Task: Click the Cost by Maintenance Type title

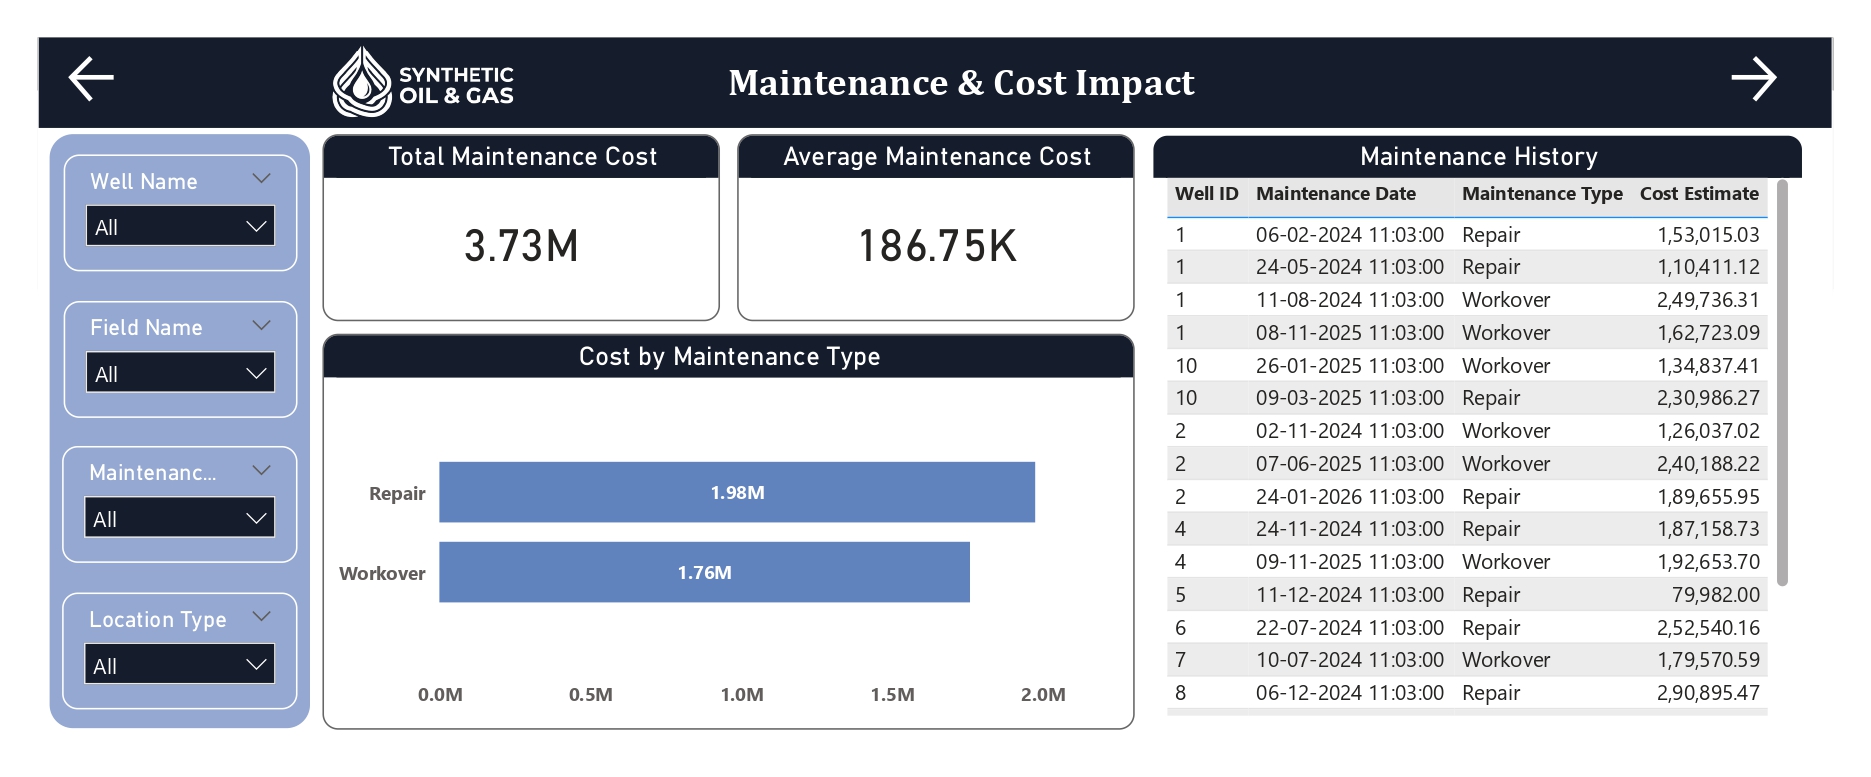Action: pos(729,357)
